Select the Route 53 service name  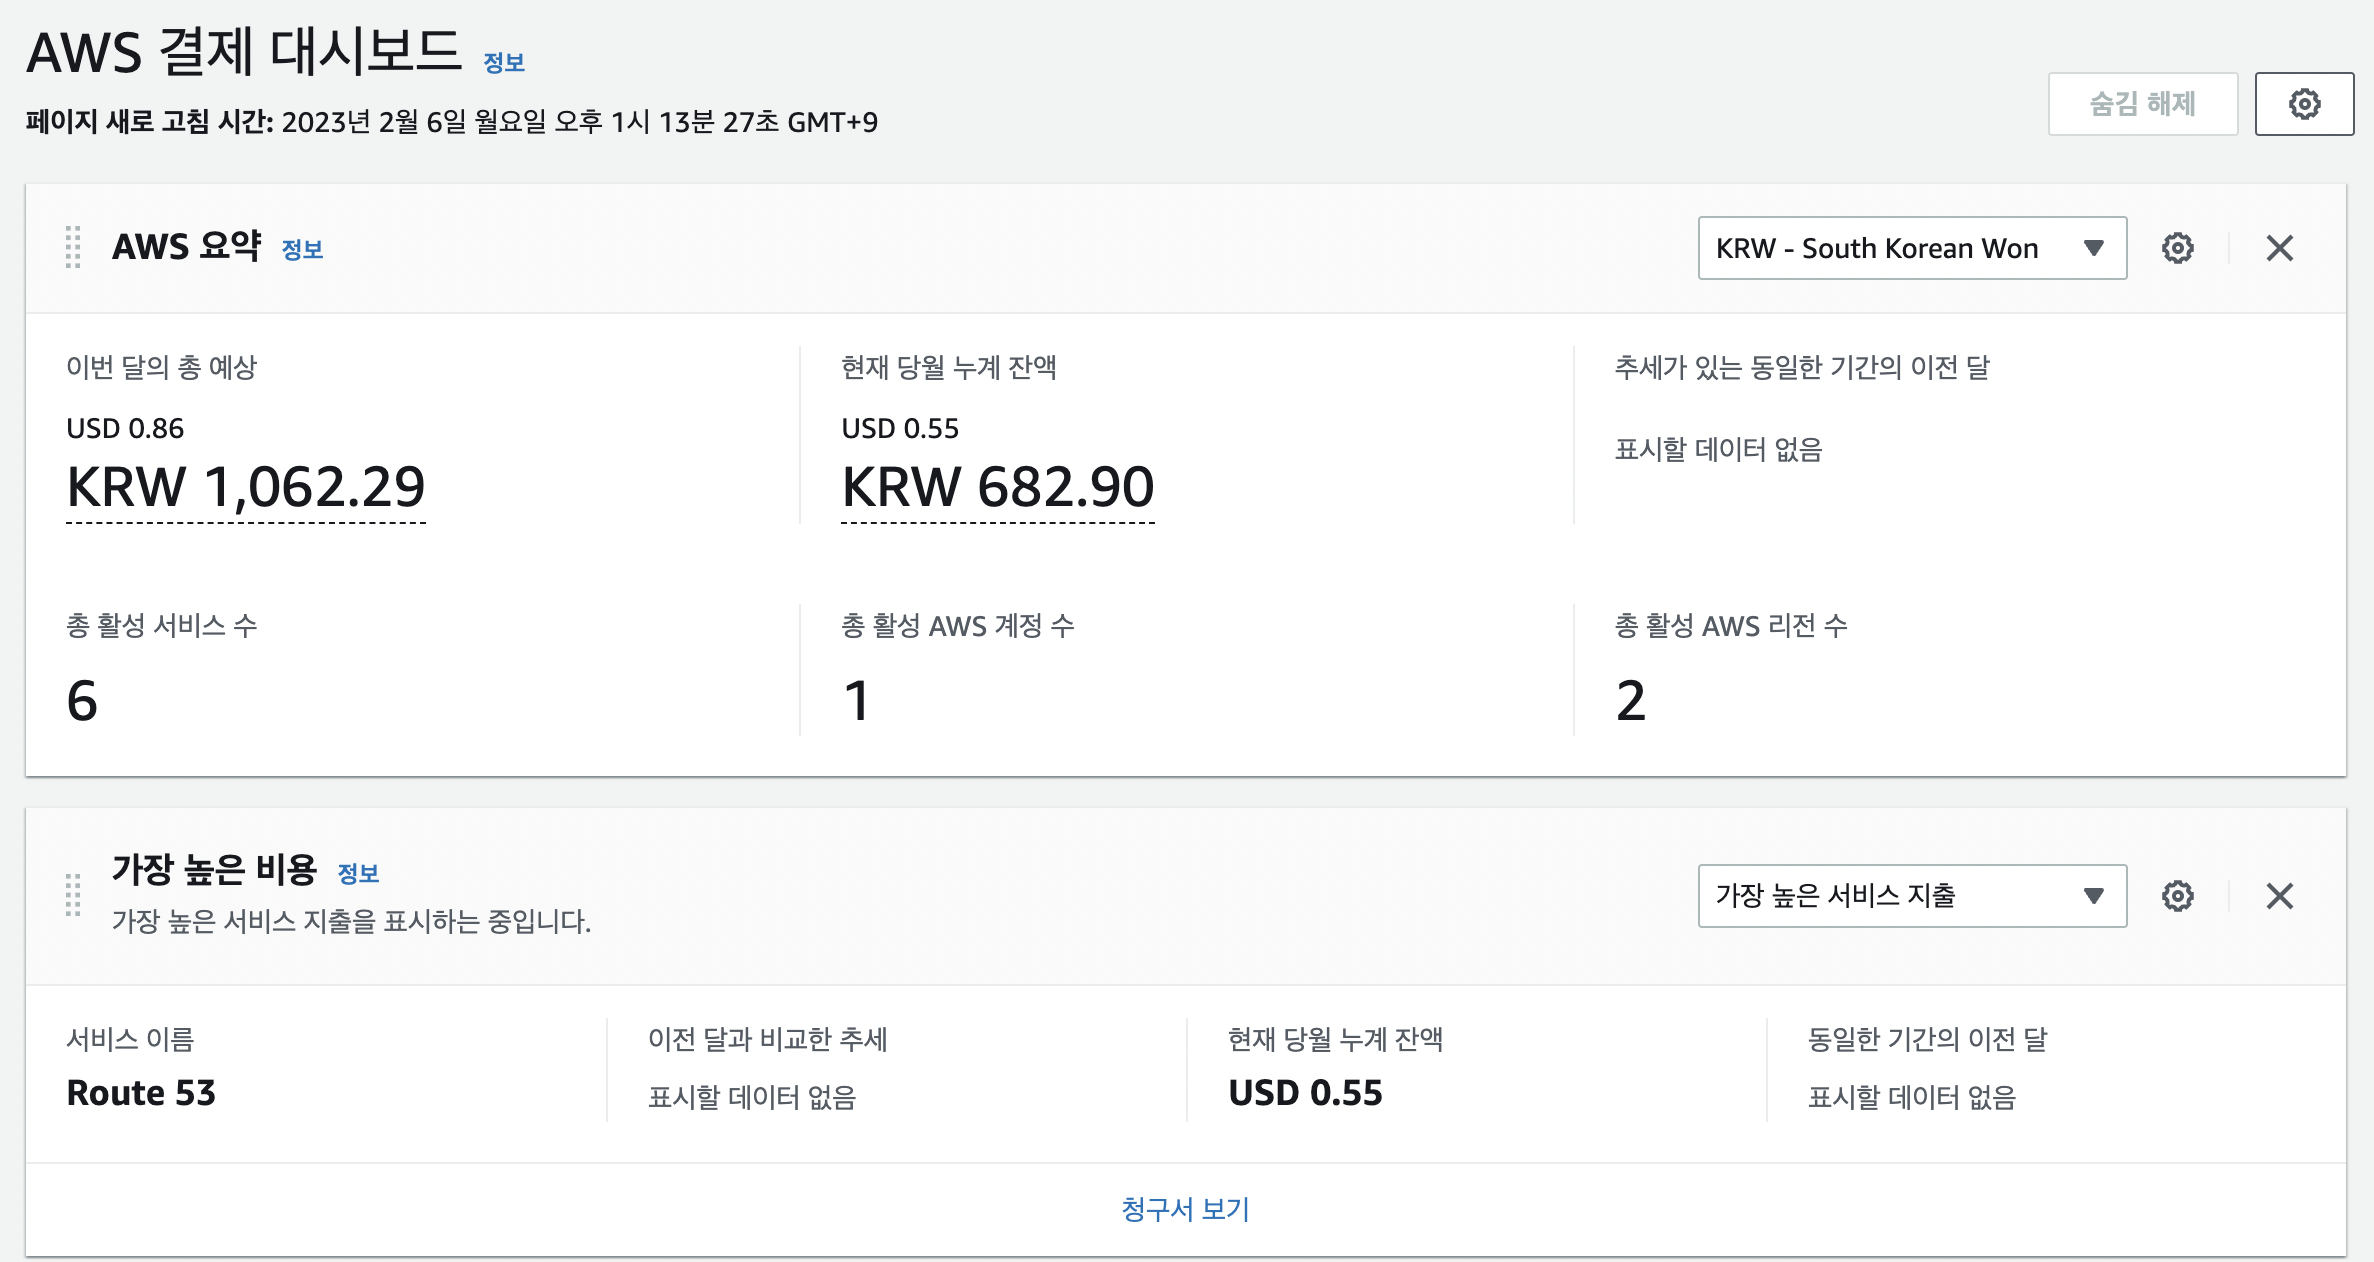tap(141, 1093)
